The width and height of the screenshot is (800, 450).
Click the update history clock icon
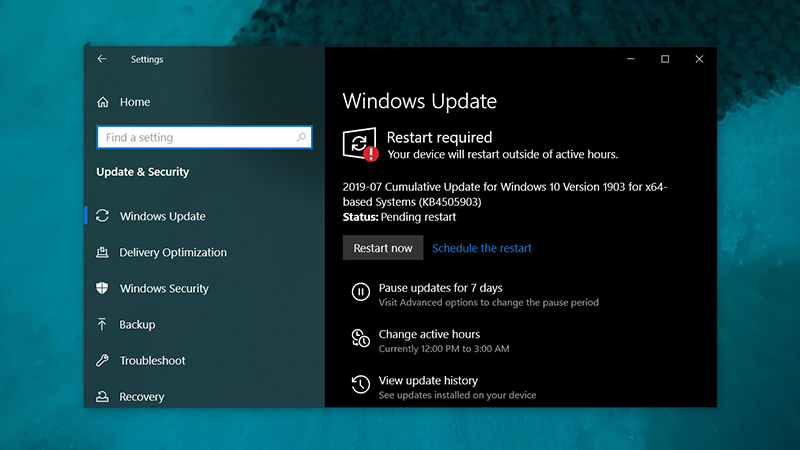click(x=361, y=384)
